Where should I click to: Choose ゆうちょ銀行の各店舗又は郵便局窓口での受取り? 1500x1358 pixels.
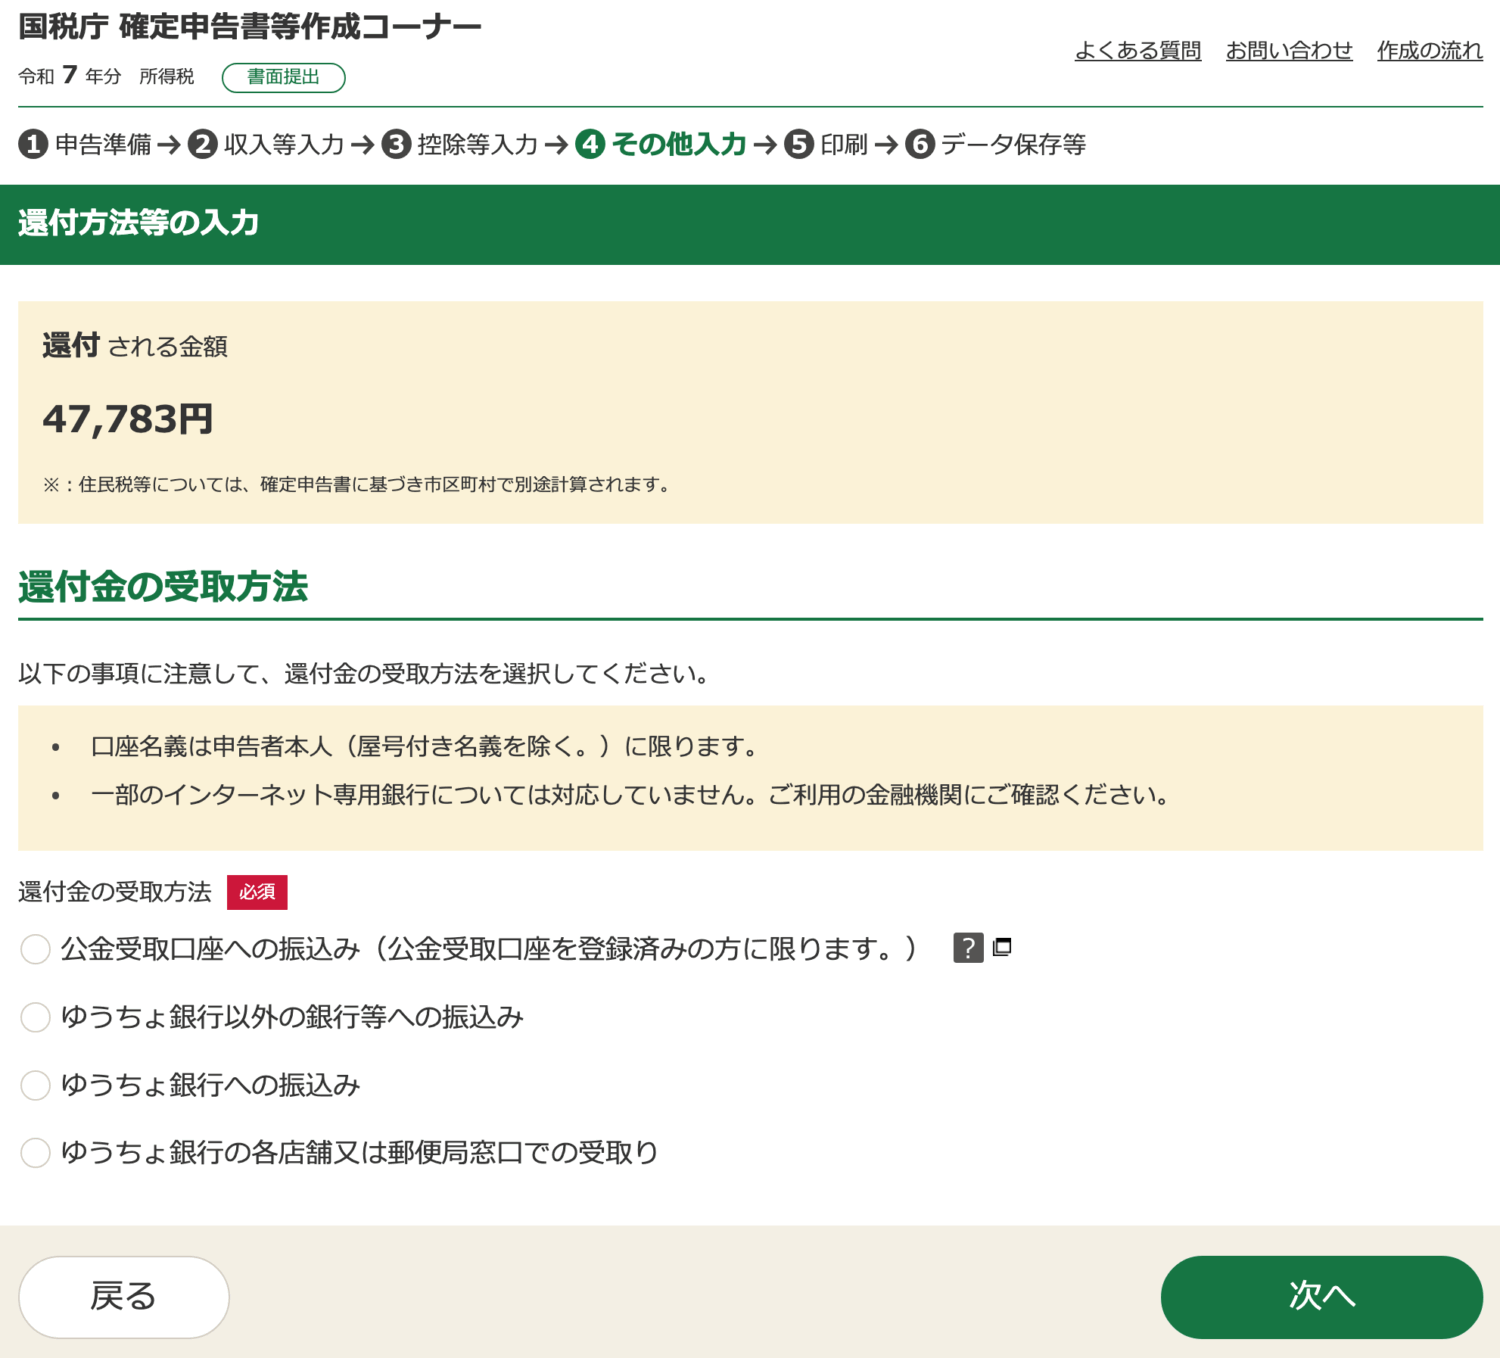coord(35,1152)
